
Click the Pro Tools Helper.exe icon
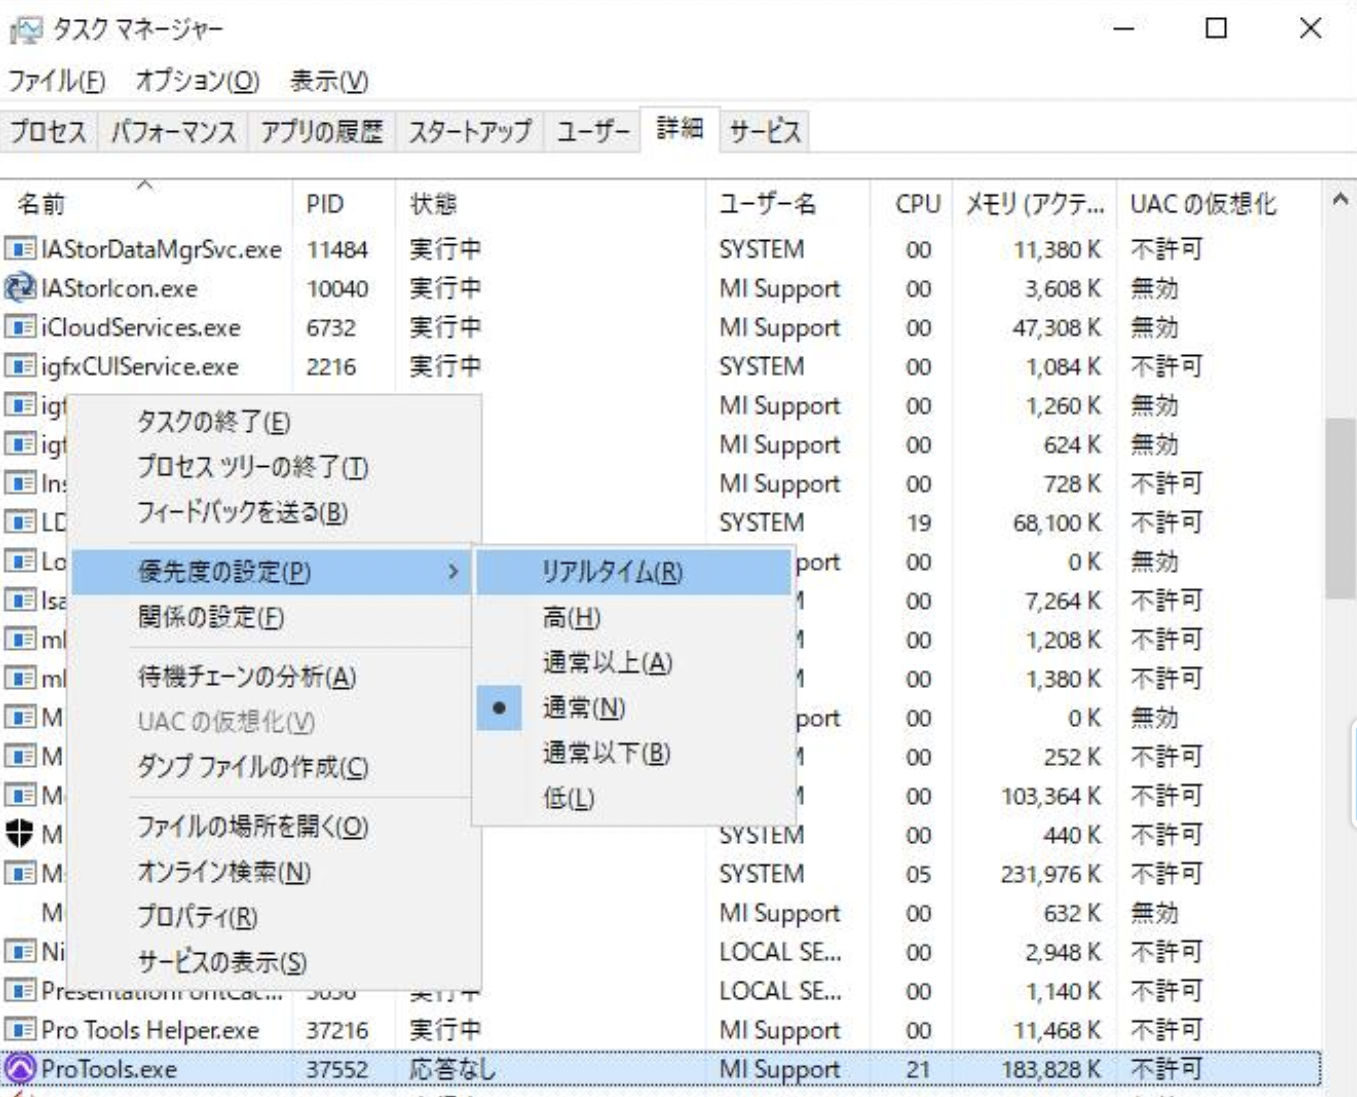[20, 1030]
